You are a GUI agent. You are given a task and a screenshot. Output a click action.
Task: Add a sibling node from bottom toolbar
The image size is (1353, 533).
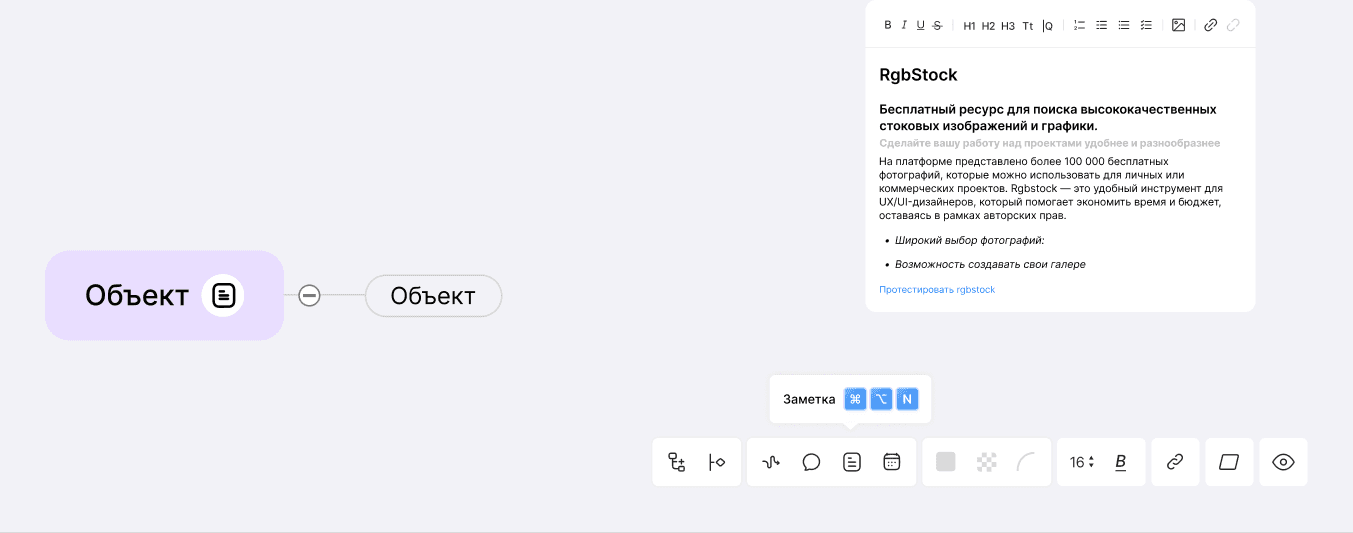click(x=716, y=462)
